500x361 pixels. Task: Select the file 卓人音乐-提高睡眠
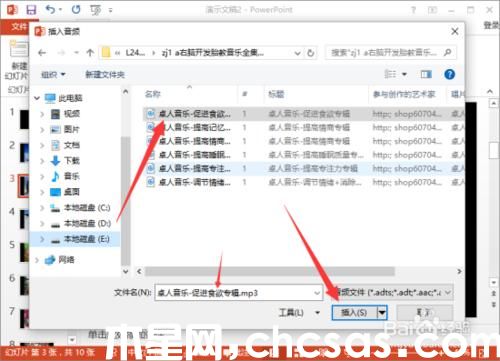[x=195, y=155]
